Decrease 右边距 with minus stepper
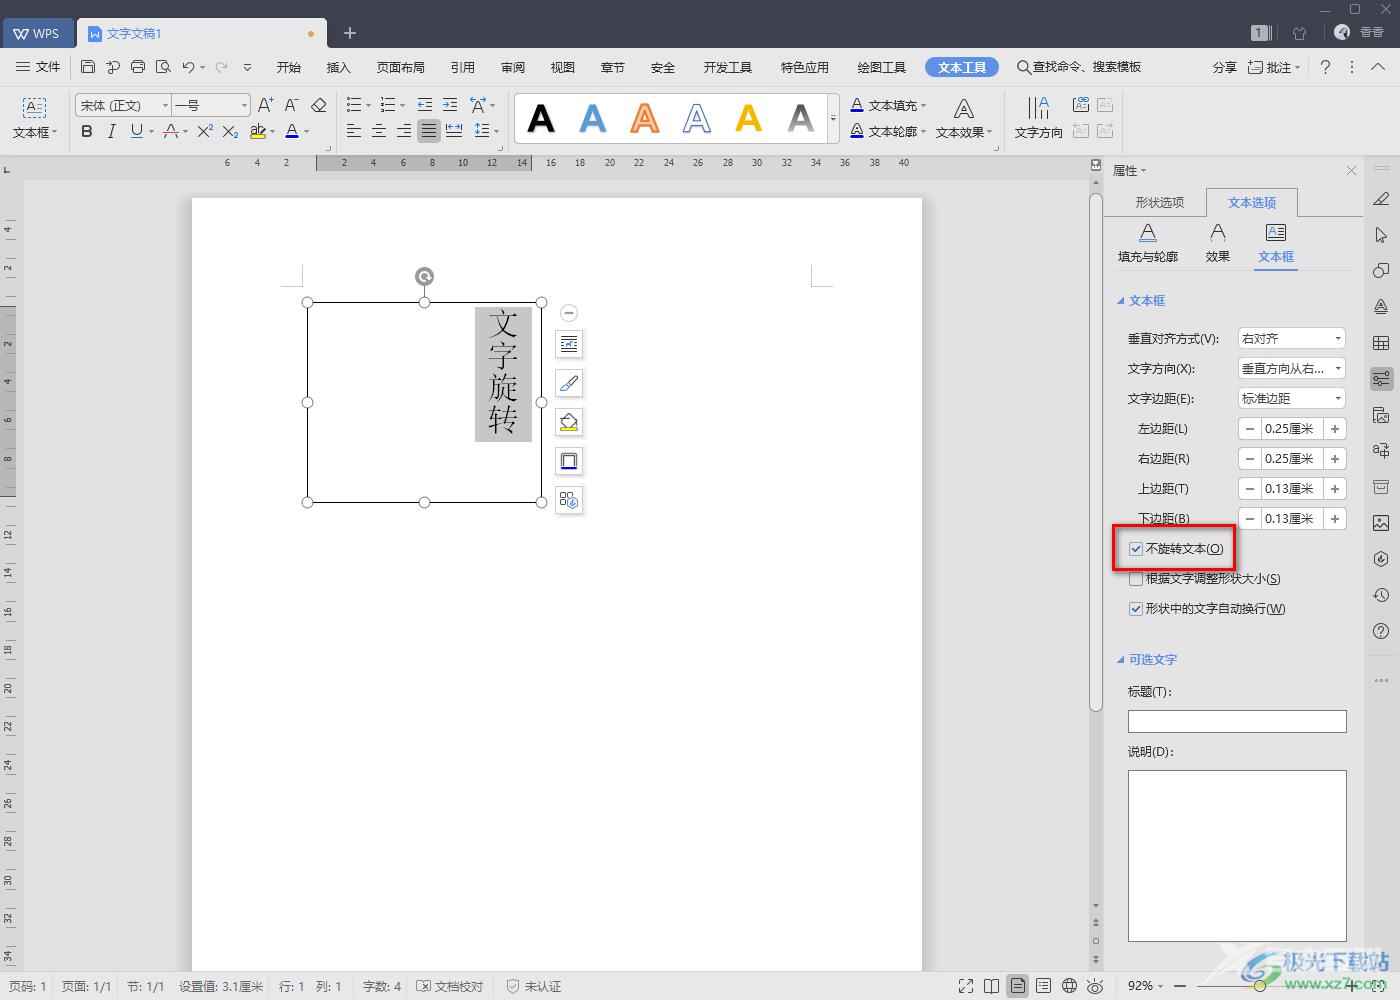This screenshot has width=1400, height=1000. (1250, 459)
